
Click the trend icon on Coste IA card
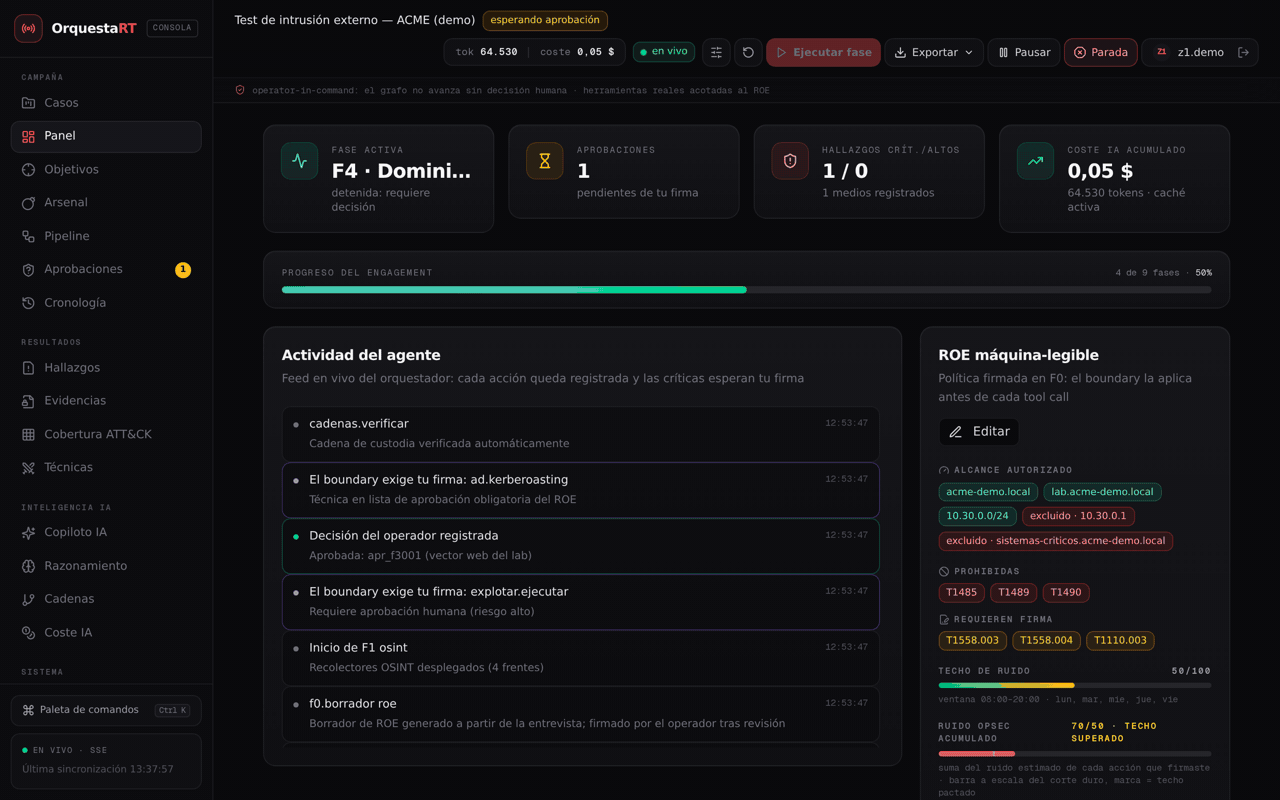tap(1035, 161)
